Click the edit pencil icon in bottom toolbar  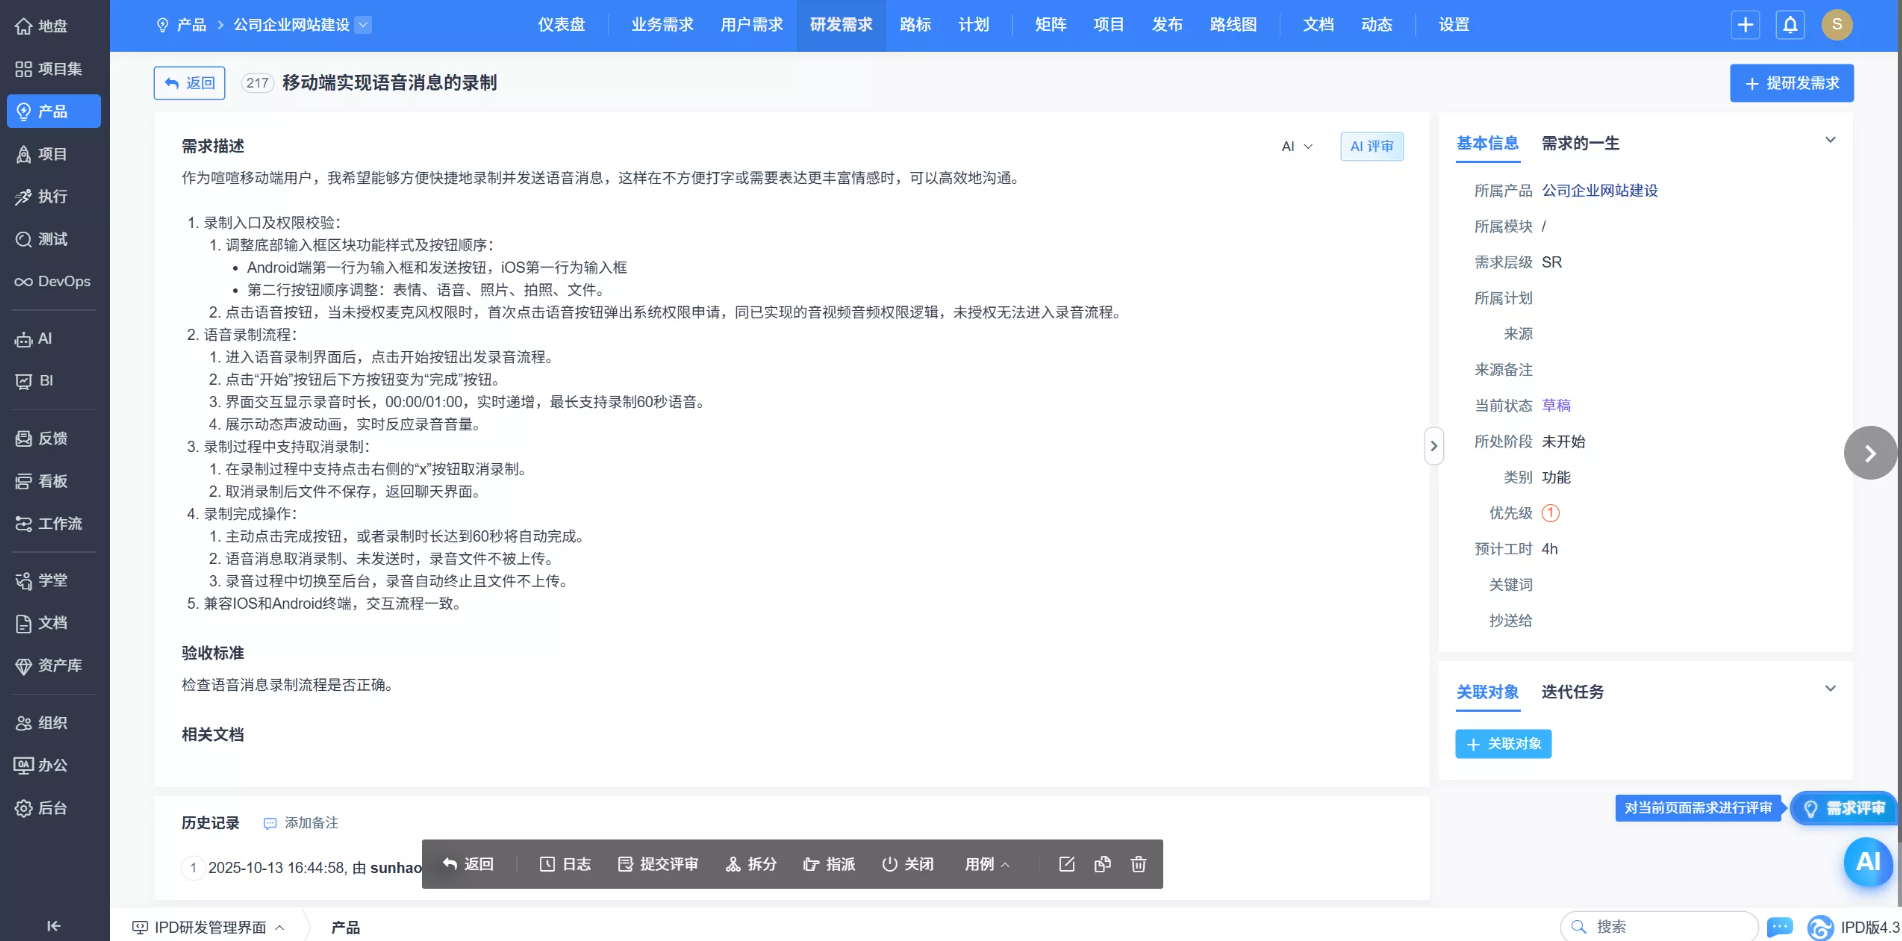pyautogui.click(x=1067, y=864)
